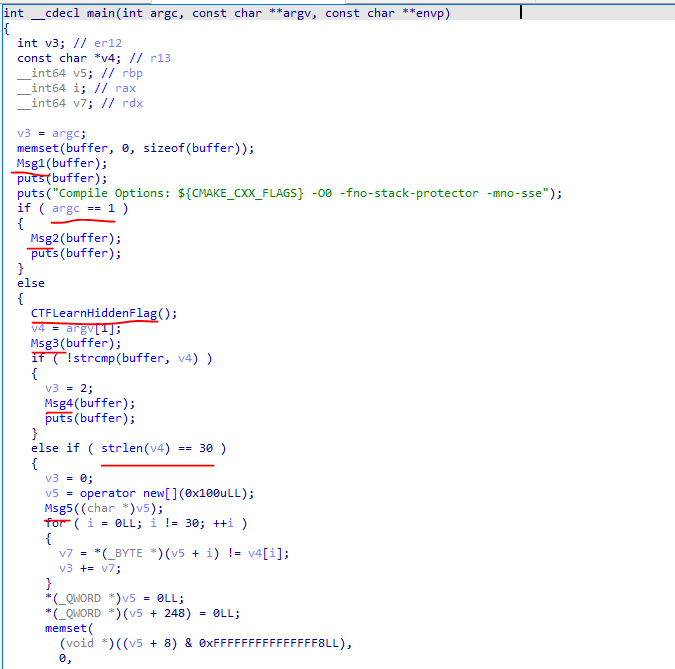Select the 0x100uLL allocation size
Image resolution: width=675 pixels, height=669 pixels.
pos(213,493)
